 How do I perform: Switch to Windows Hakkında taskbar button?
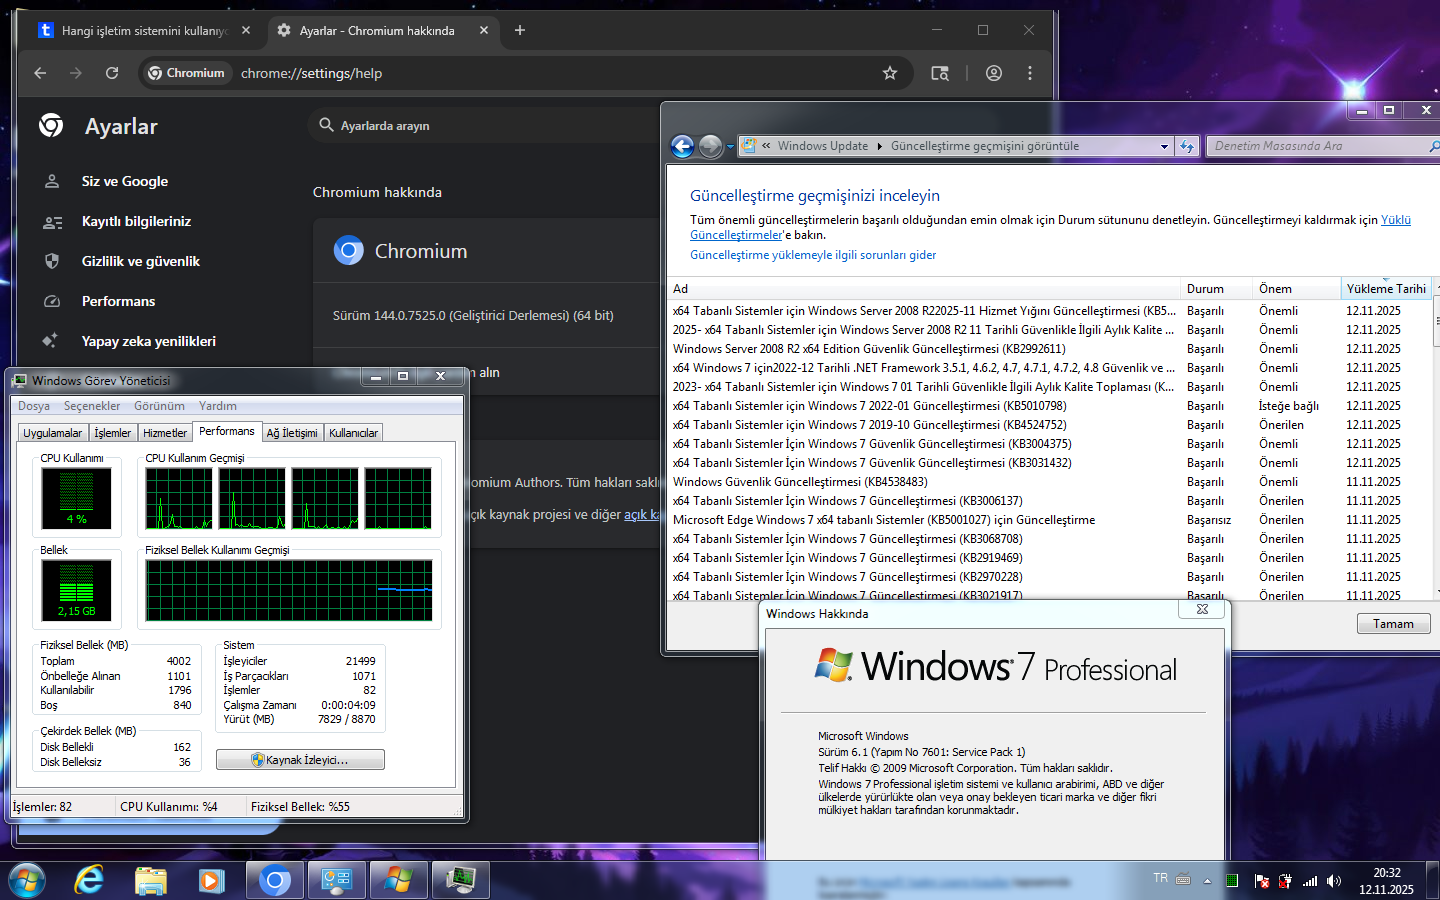(x=398, y=880)
